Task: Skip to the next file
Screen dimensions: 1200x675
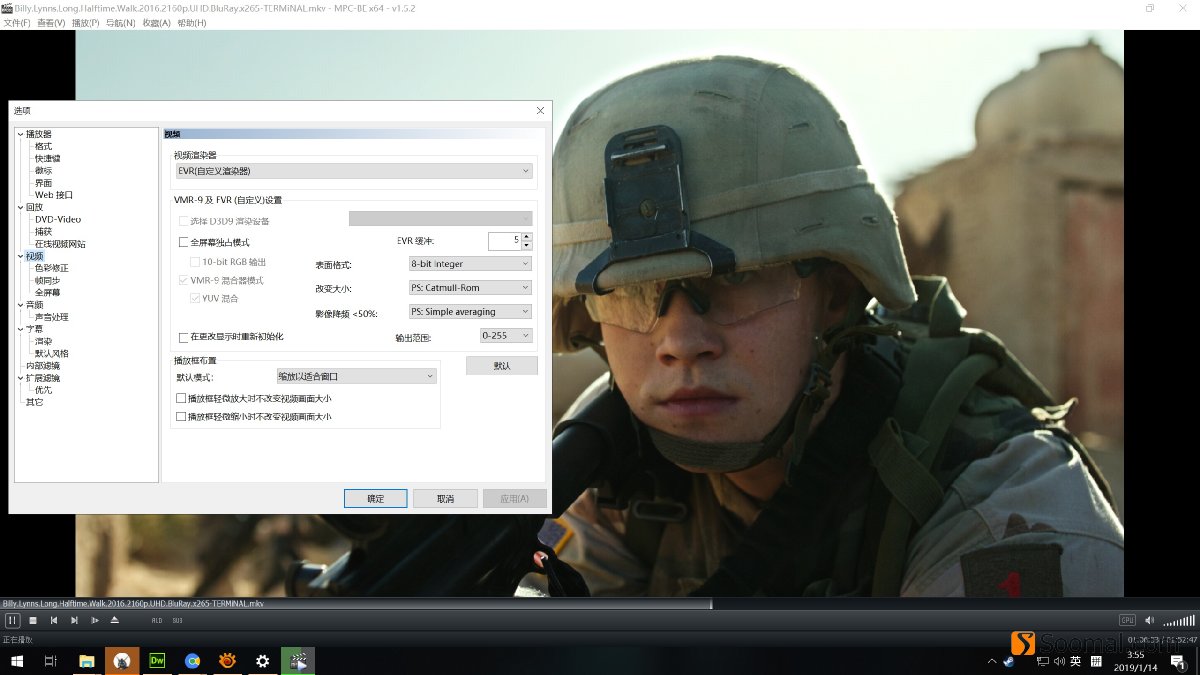Action: [74, 620]
